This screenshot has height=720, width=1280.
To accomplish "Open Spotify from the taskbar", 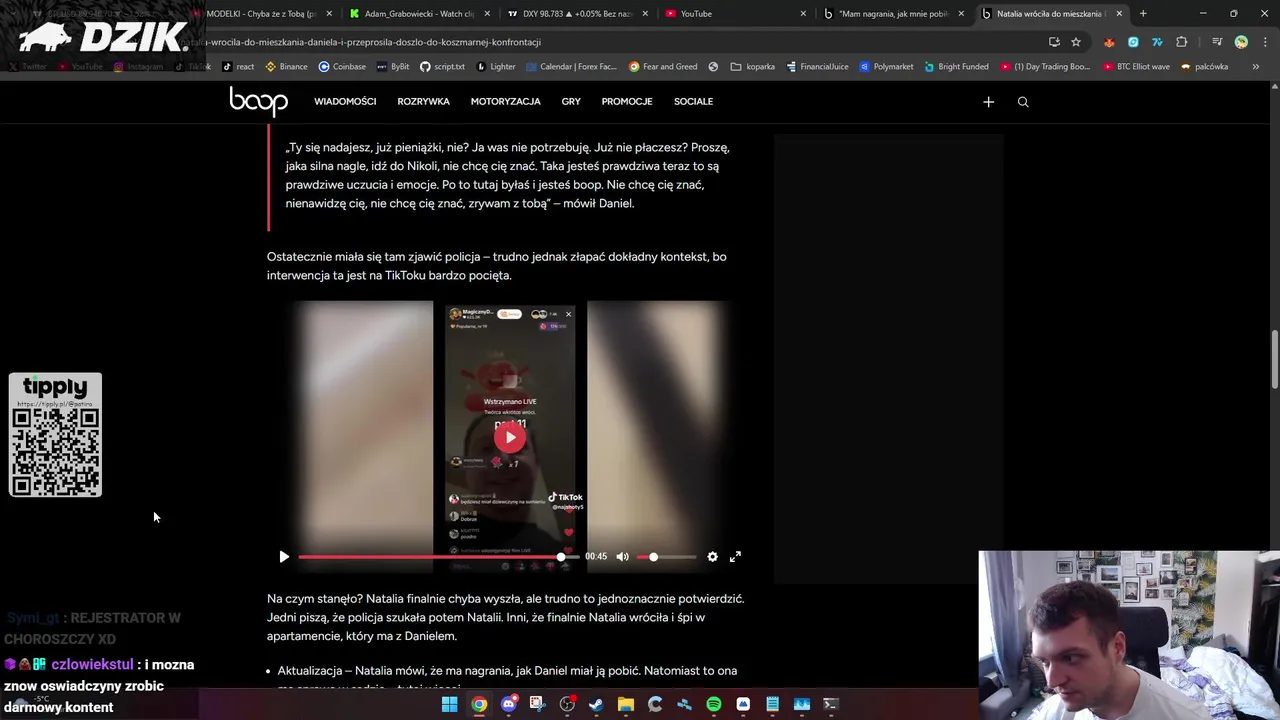I will click(713, 704).
